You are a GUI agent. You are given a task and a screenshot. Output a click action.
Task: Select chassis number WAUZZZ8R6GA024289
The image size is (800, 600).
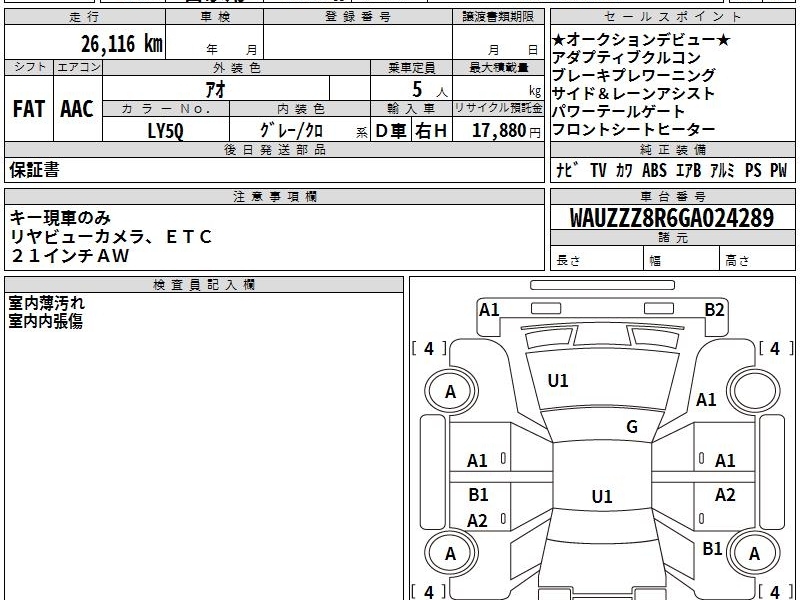[672, 218]
